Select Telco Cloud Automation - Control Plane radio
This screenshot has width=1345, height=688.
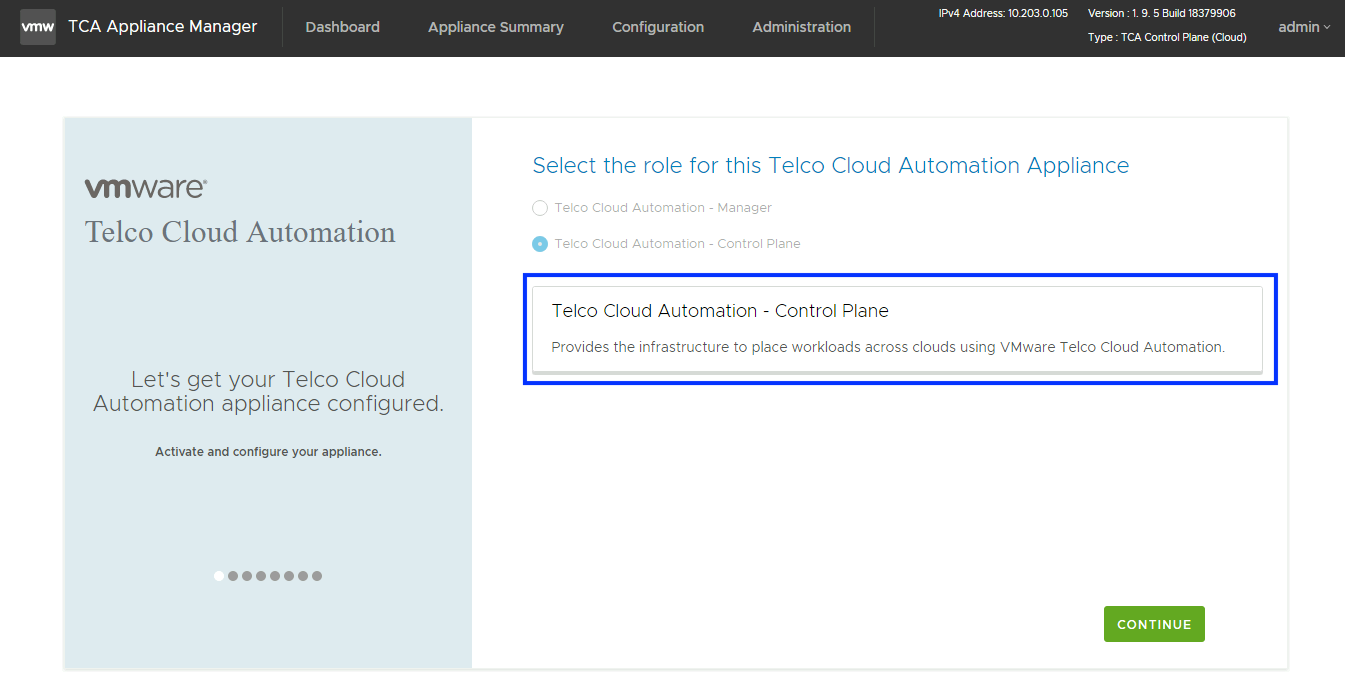click(x=540, y=244)
